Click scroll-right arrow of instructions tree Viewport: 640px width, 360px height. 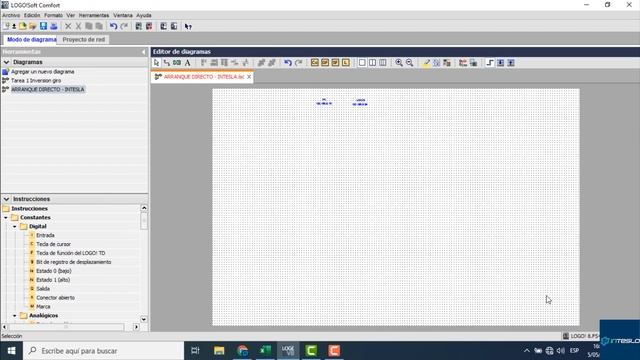[136, 327]
